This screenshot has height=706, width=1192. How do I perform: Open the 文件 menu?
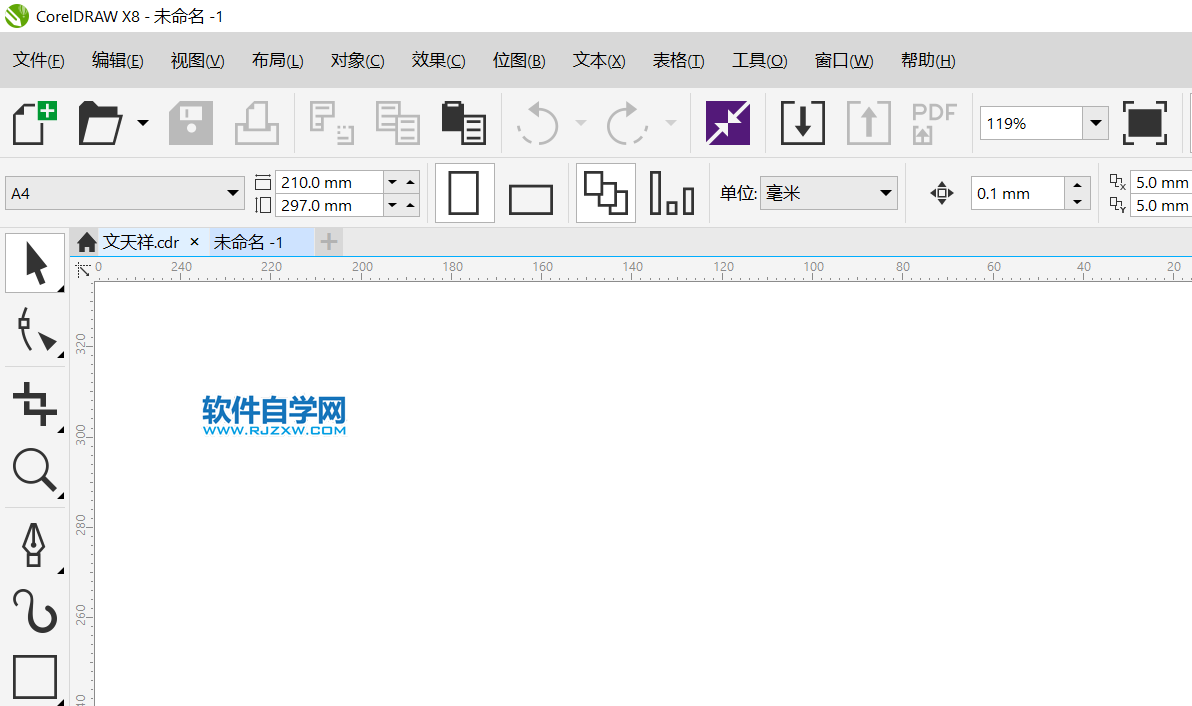point(38,60)
